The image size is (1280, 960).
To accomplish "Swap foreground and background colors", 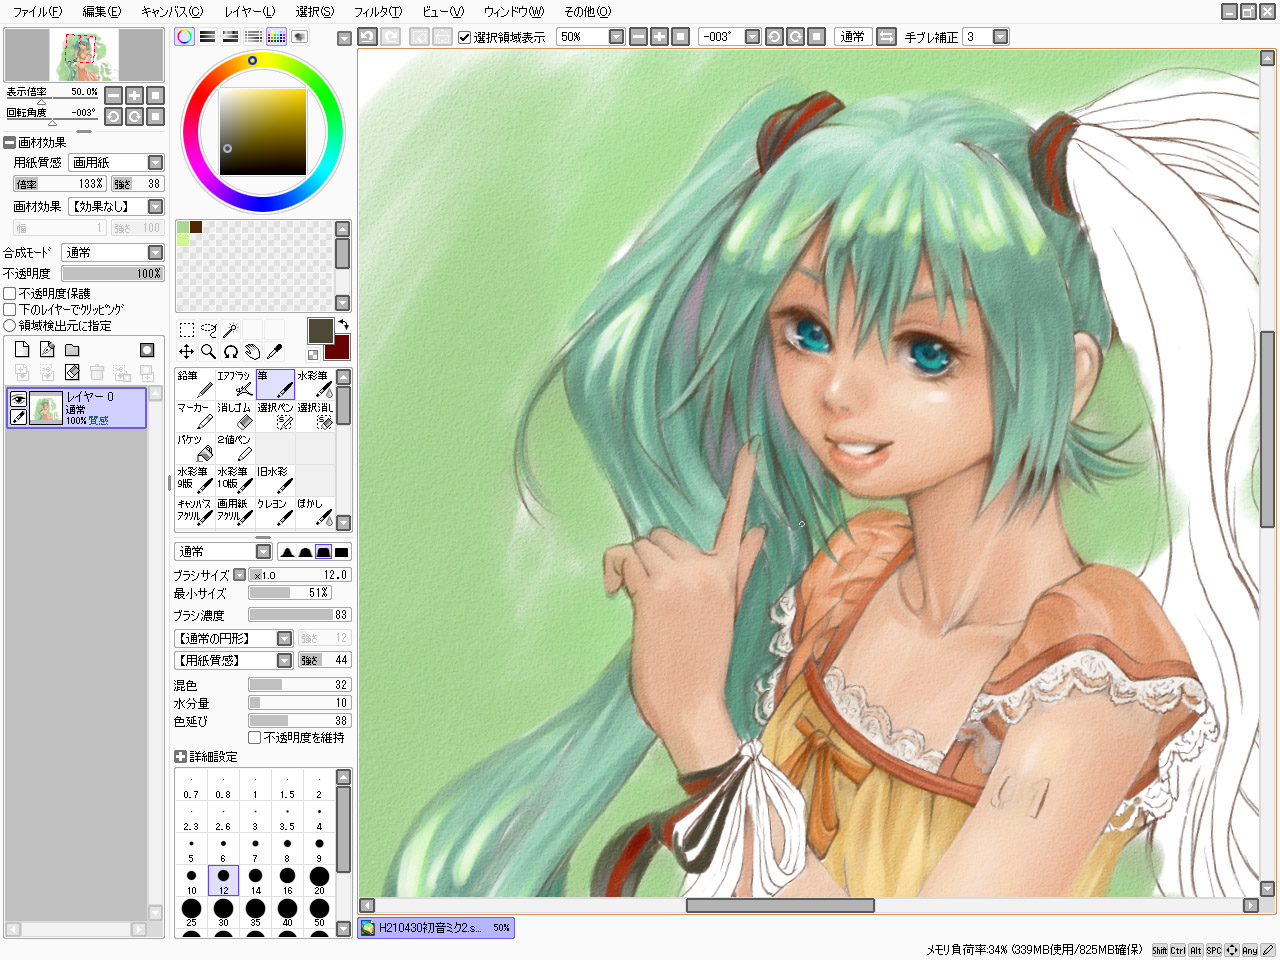I will click(343, 325).
